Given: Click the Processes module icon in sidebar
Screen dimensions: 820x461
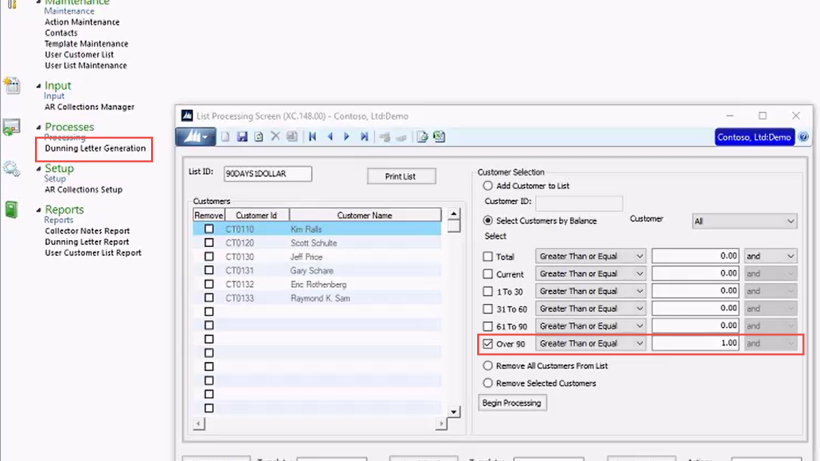Looking at the screenshot, I should (11, 127).
